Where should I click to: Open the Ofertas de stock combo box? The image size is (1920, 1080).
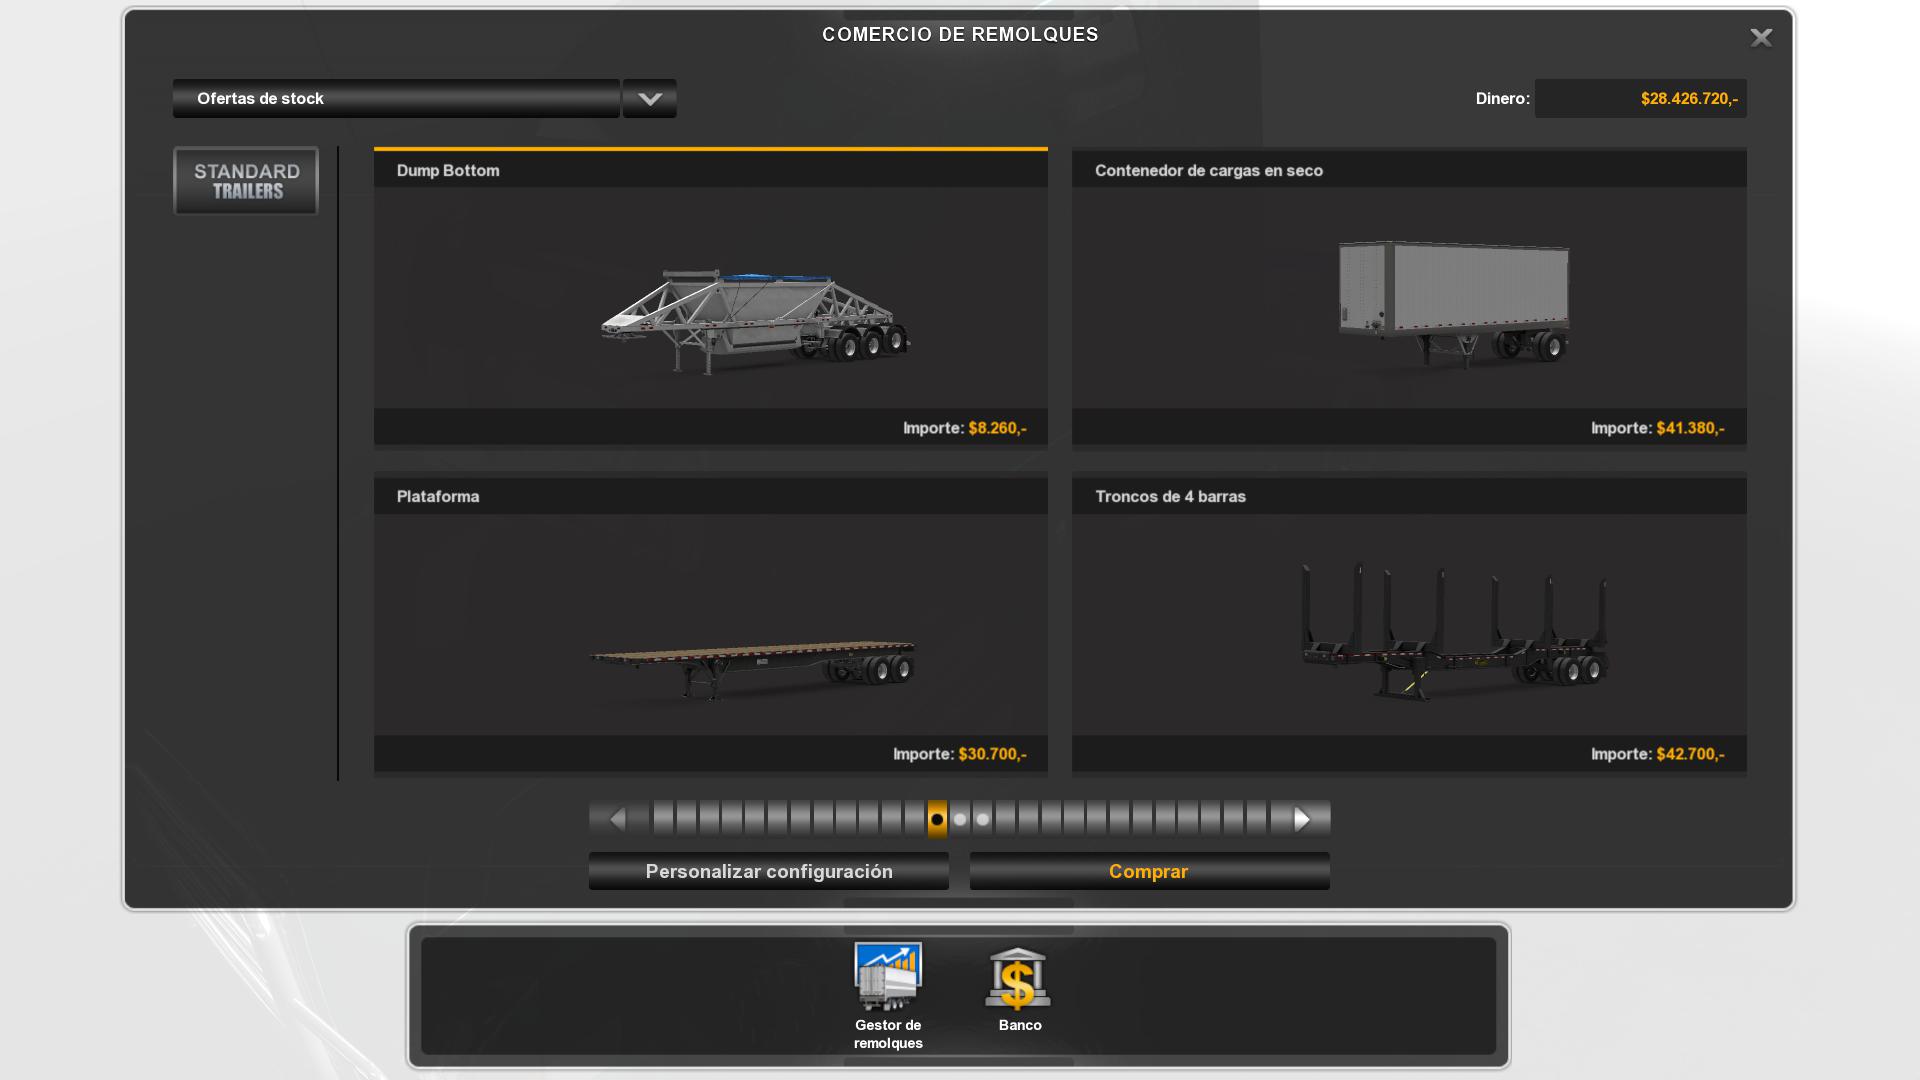[x=396, y=99]
